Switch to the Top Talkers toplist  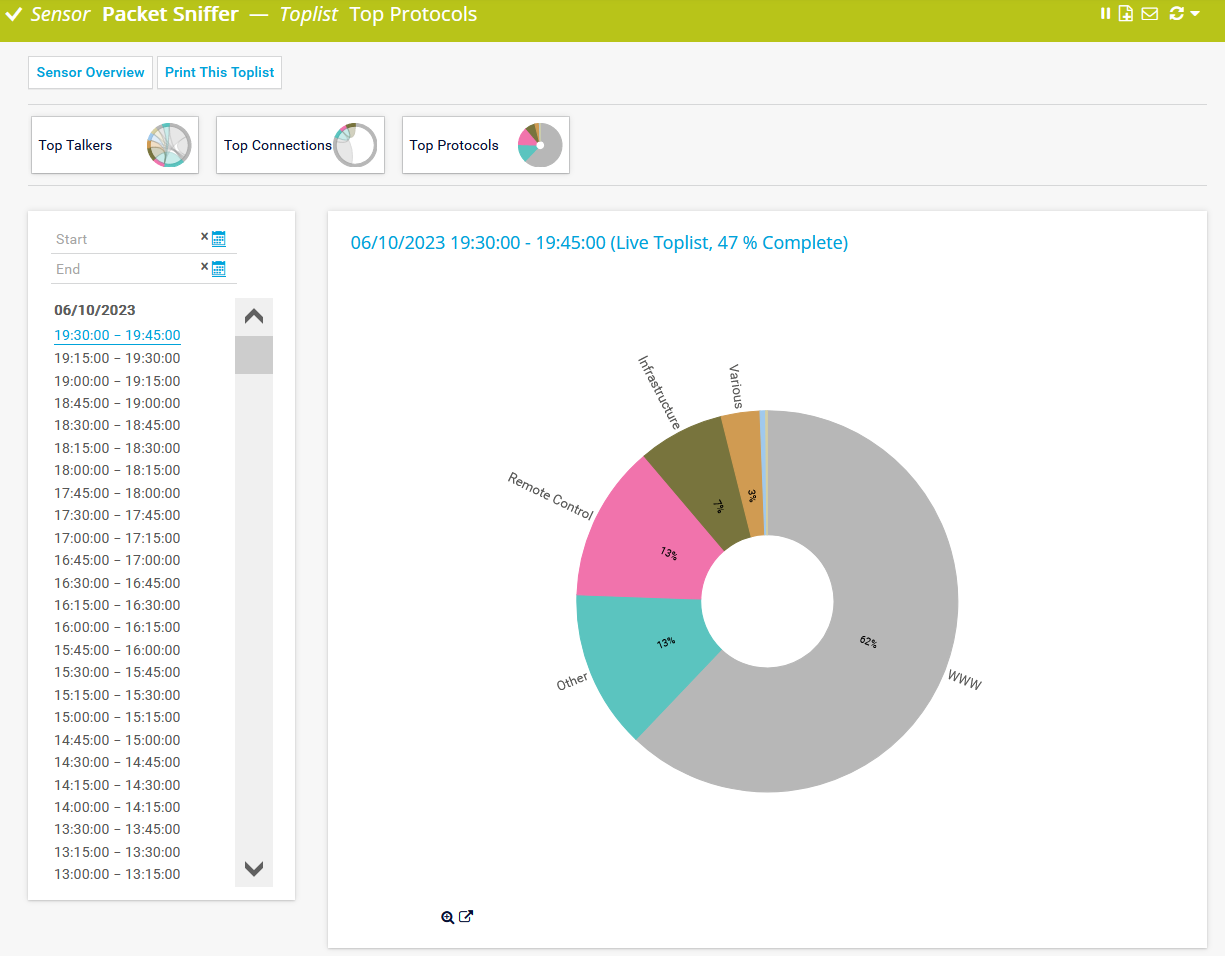pos(115,145)
